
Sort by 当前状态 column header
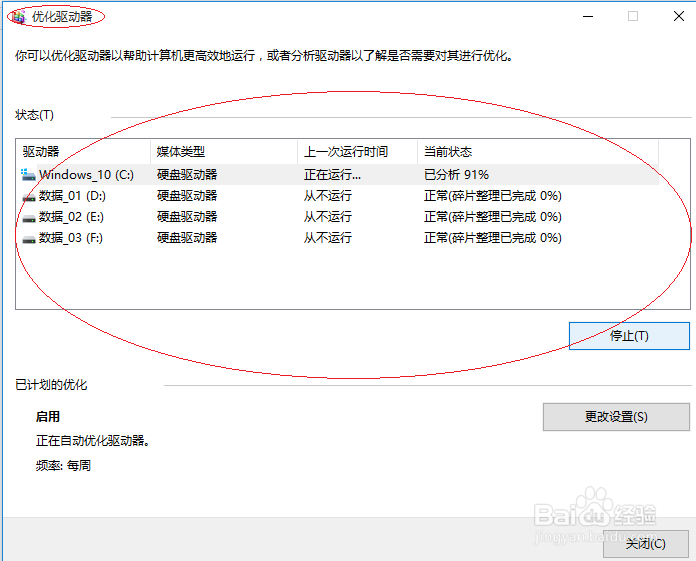point(538,152)
